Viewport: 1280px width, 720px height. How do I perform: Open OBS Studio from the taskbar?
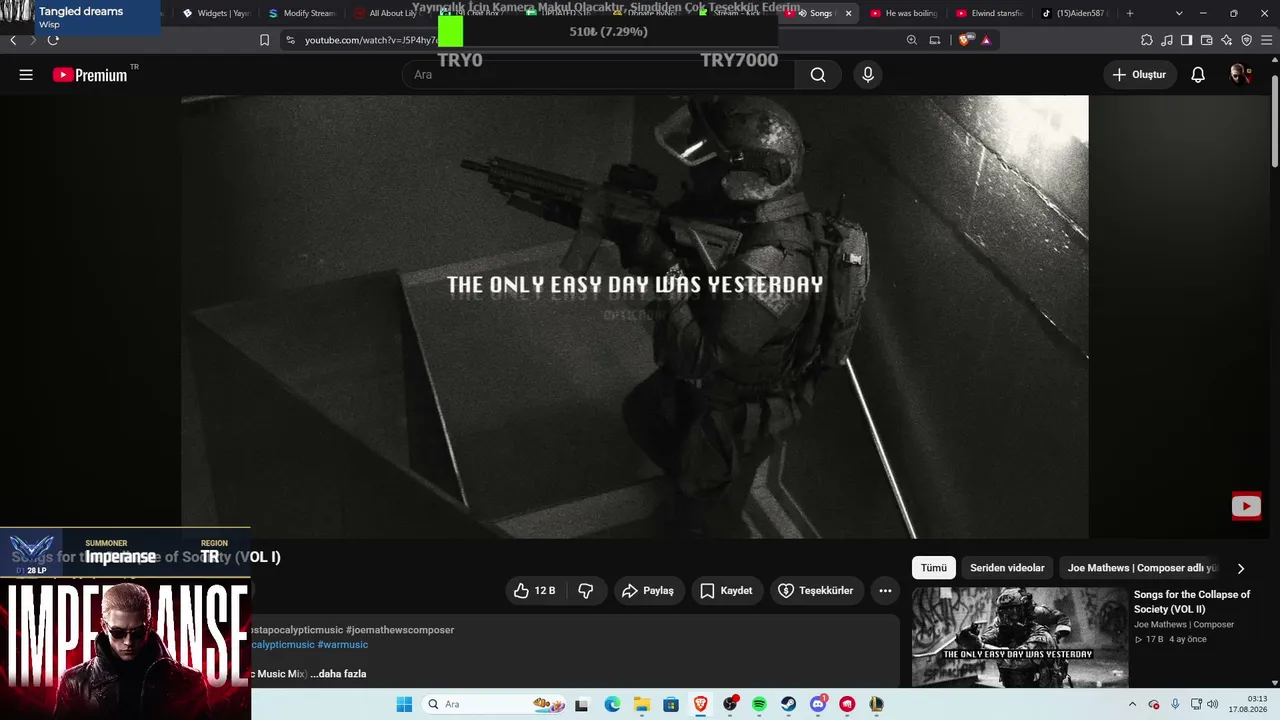[730, 704]
